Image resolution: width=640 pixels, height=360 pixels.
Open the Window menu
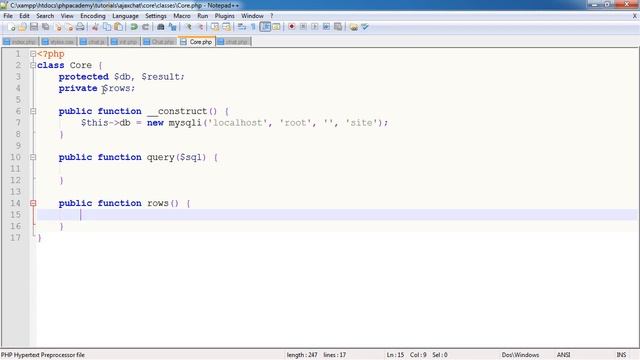(x=252, y=16)
